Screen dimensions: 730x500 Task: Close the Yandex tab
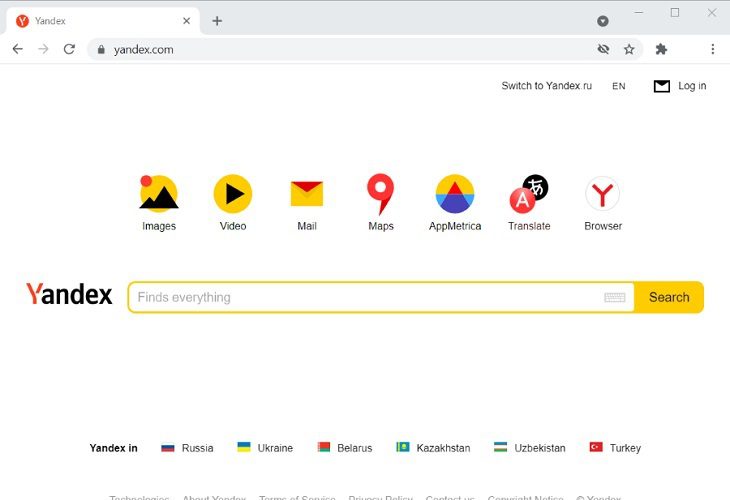[x=187, y=21]
